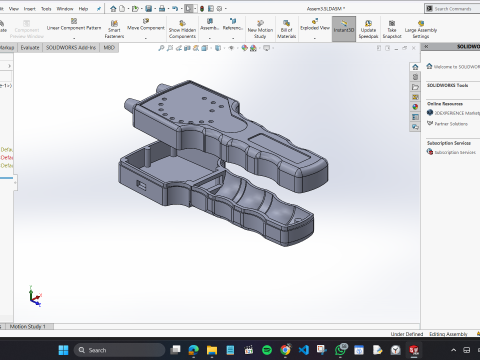Open the dropdown arrow beside the Select tool
Screen dimensions: 480x360
(195, 9)
